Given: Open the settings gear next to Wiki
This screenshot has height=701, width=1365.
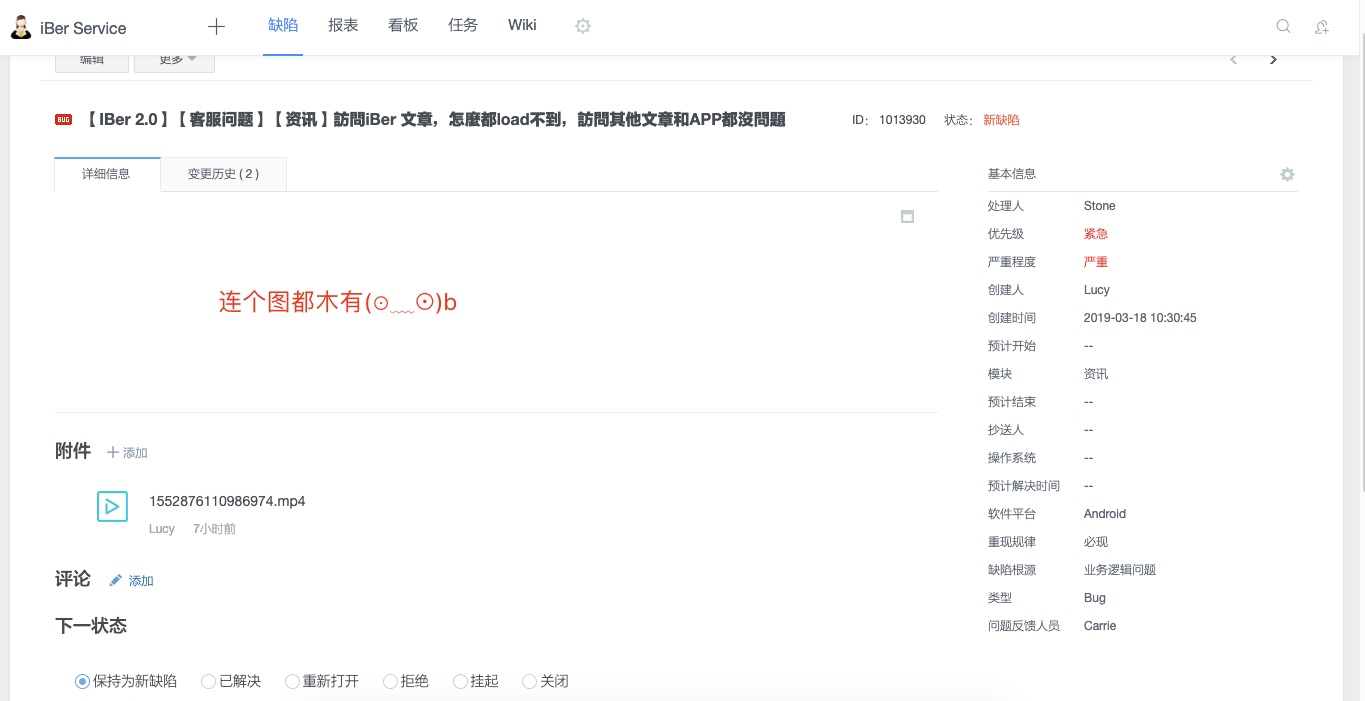Looking at the screenshot, I should pos(583,26).
